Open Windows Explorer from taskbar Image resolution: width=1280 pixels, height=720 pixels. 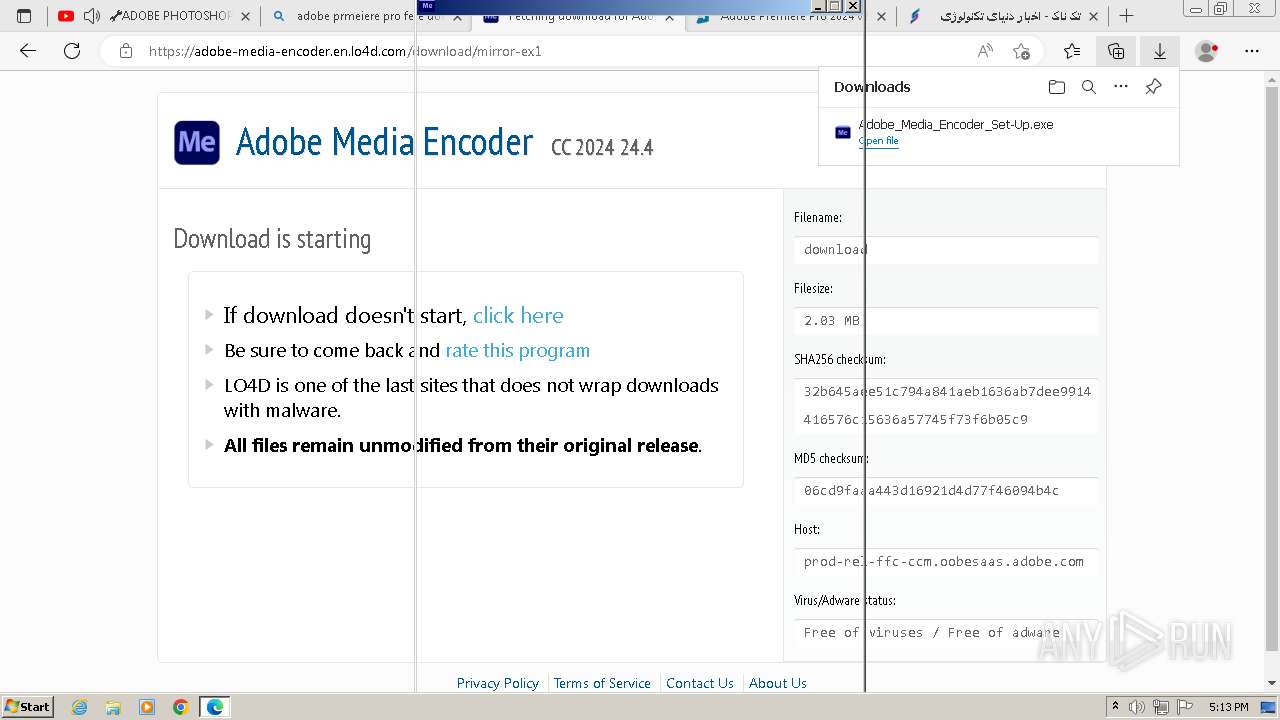113,707
